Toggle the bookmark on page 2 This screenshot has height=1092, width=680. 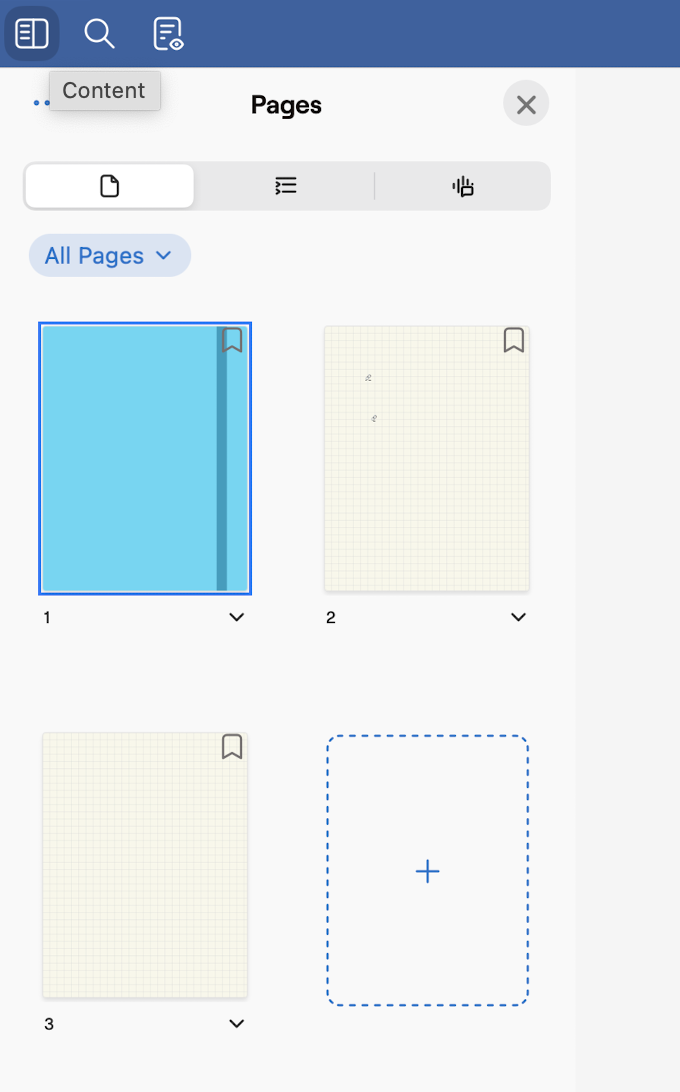click(514, 340)
